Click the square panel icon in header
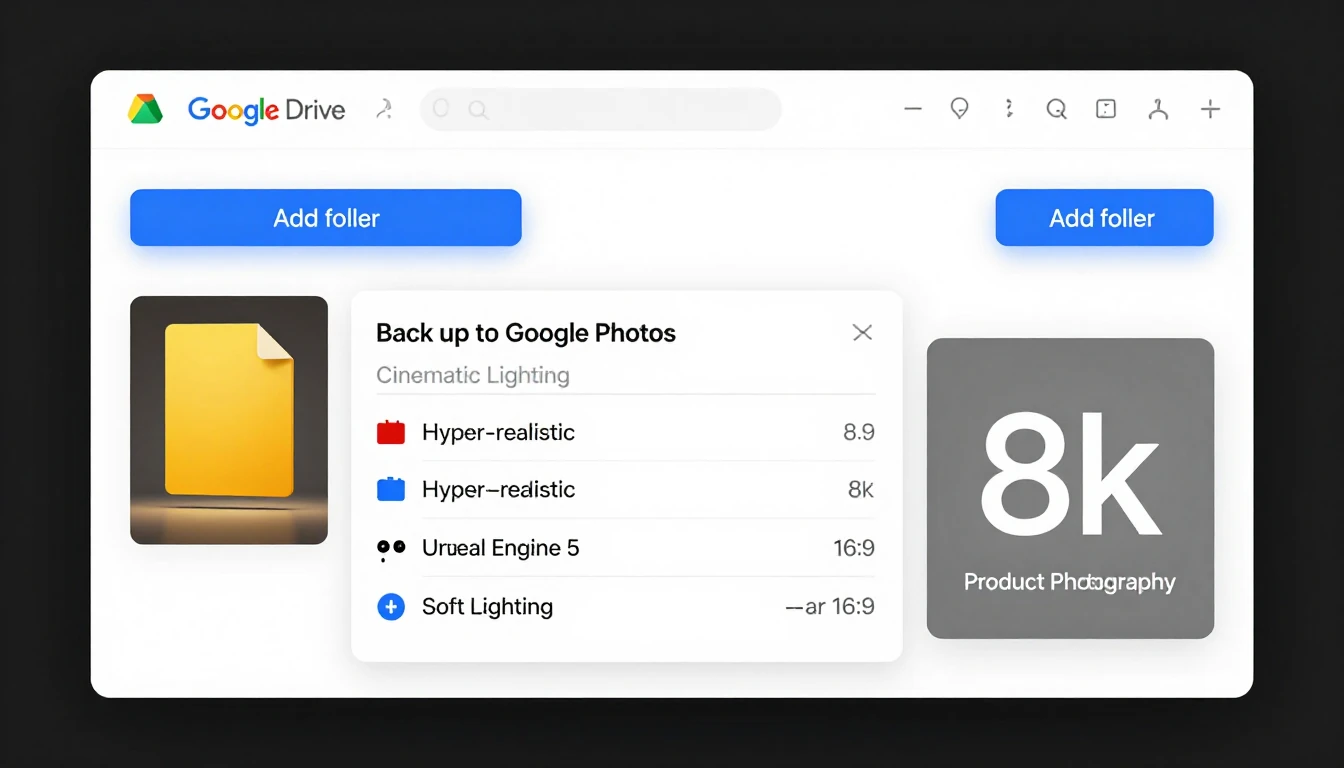Screen dimensions: 1344x768 (x=1106, y=109)
